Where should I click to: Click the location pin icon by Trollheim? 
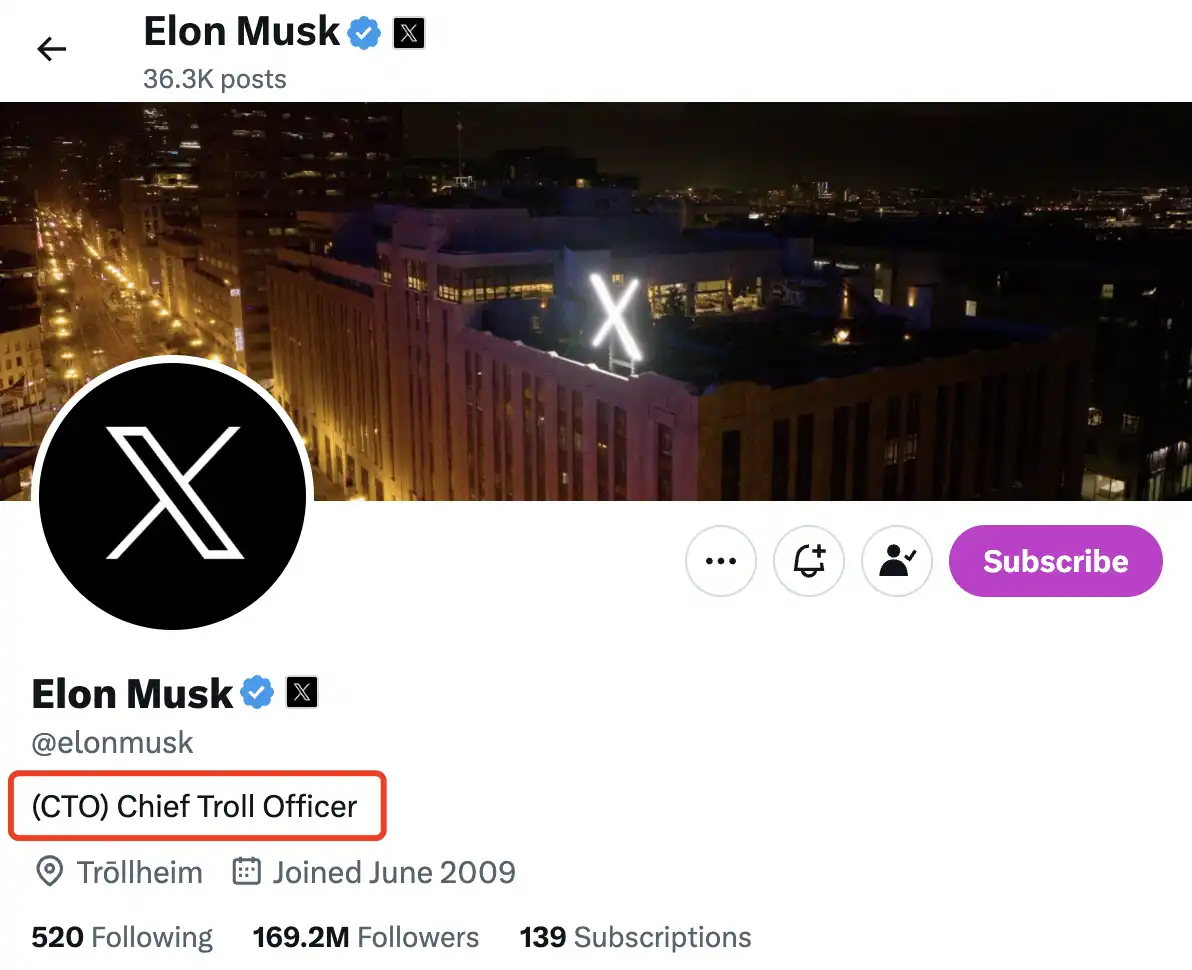(48, 872)
